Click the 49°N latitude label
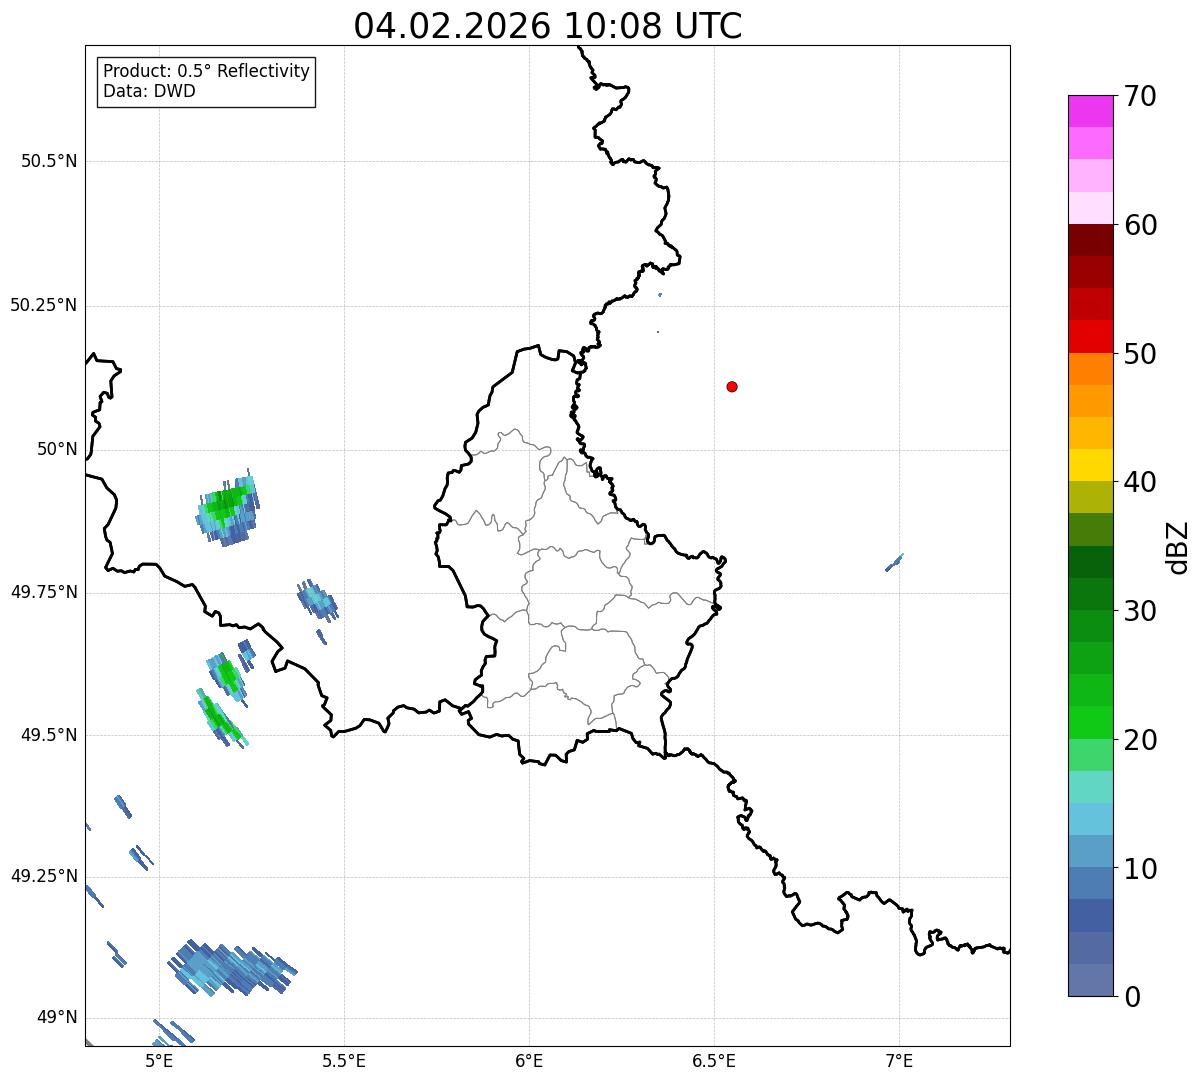Image resolution: width=1202 pixels, height=1081 pixels. coord(57,1018)
